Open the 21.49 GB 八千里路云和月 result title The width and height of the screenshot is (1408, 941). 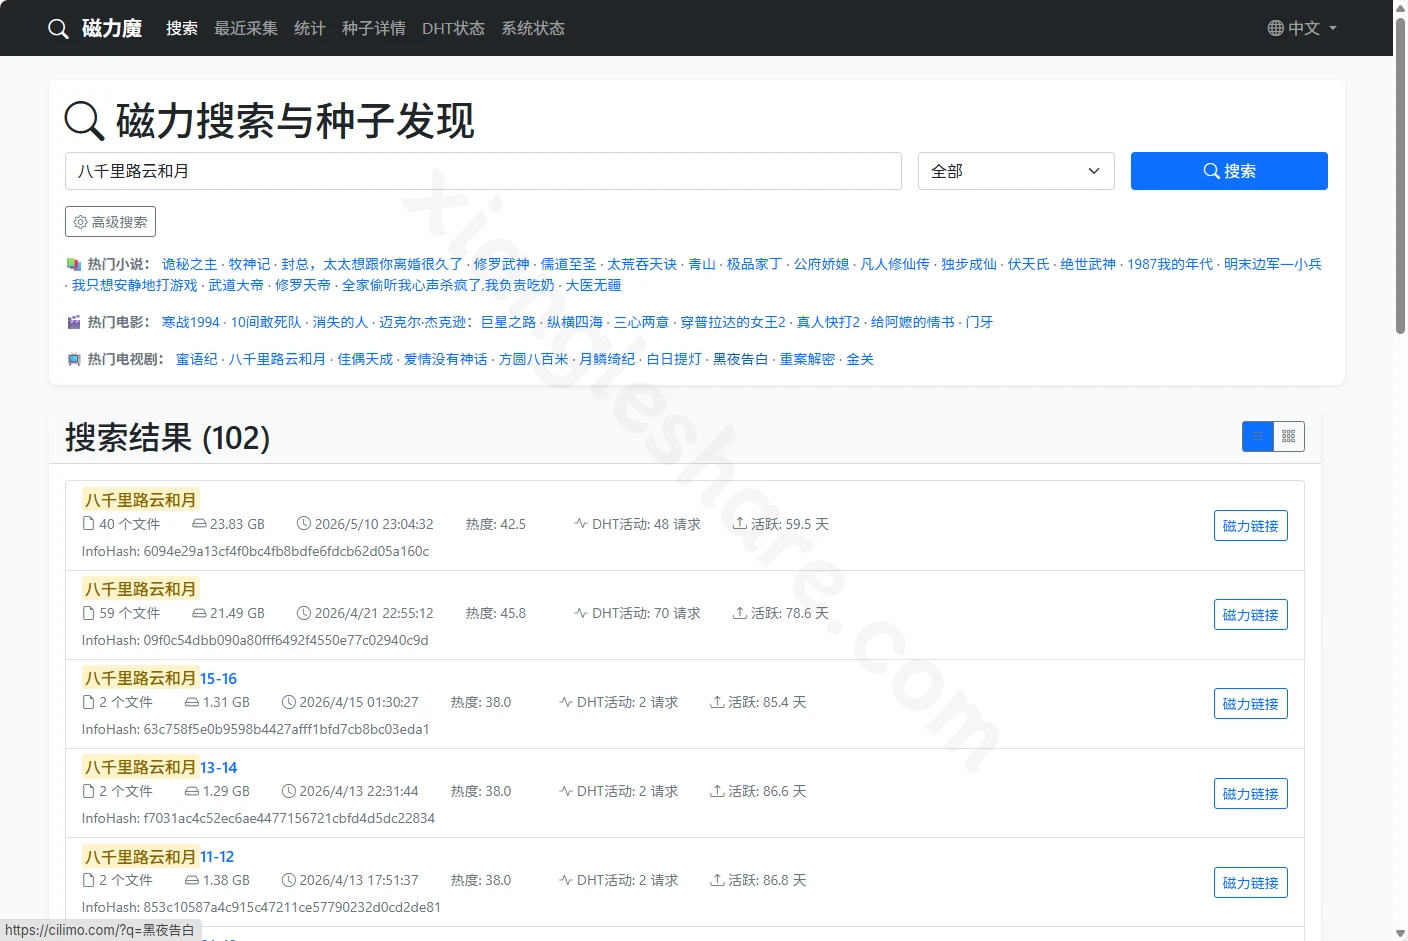(140, 589)
